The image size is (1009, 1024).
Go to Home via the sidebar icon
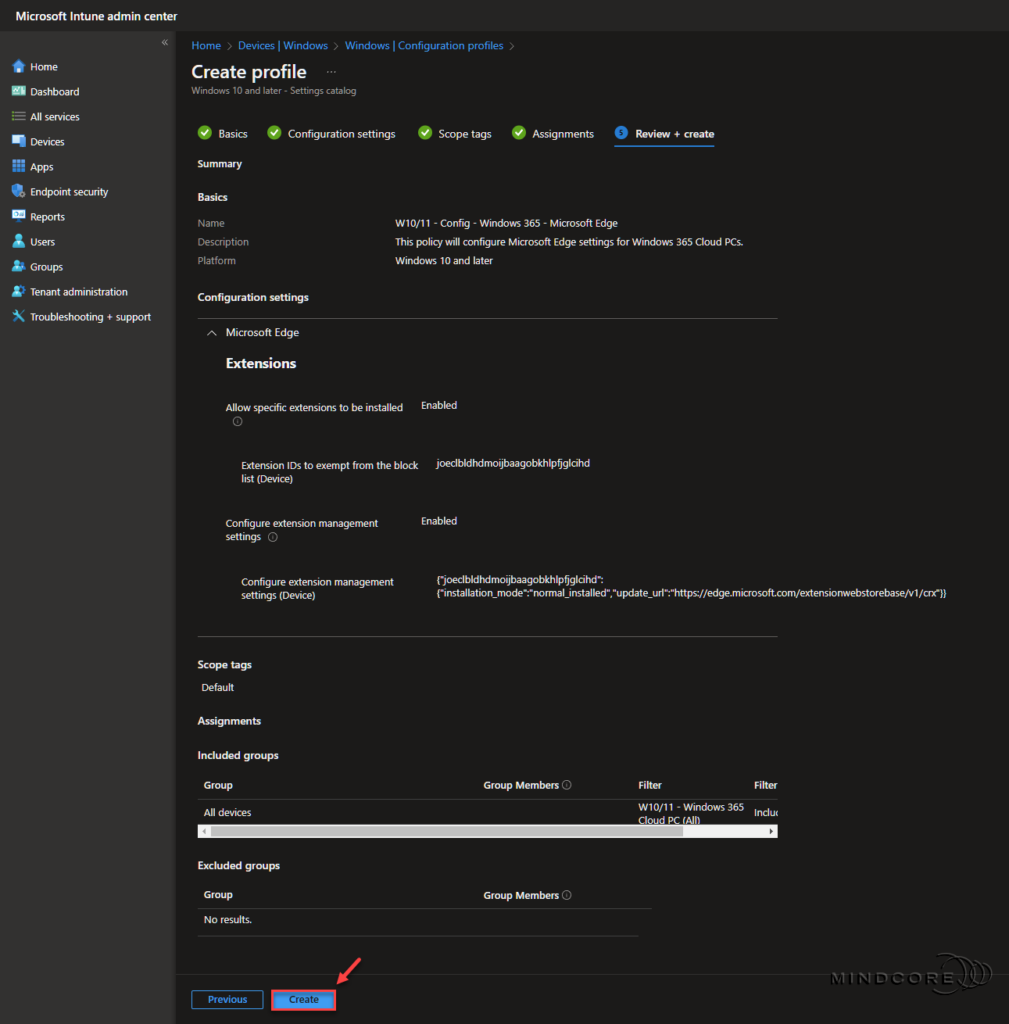[x=43, y=66]
